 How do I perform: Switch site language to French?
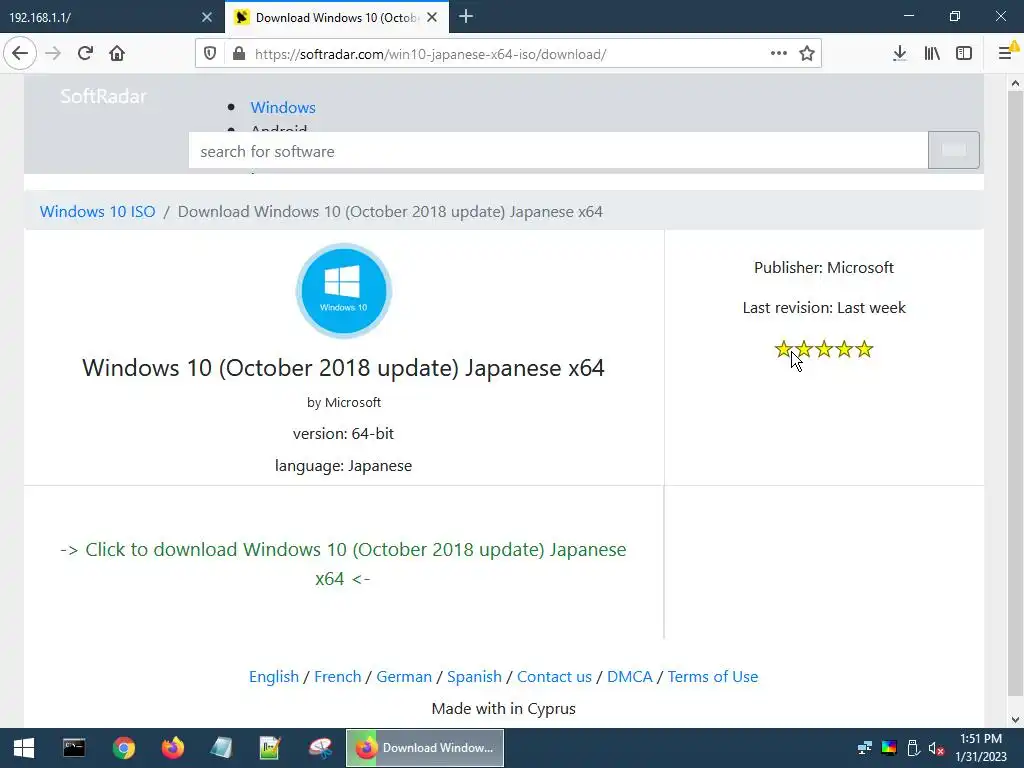(338, 677)
